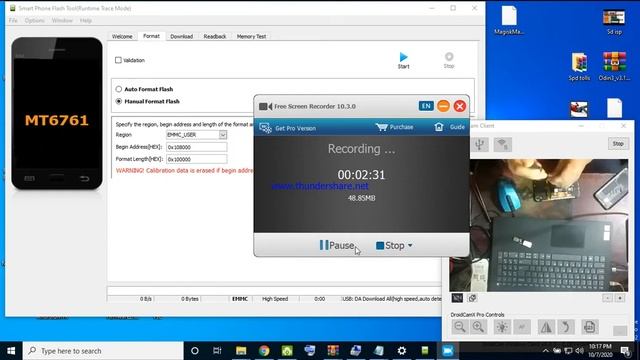This screenshot has width=640, height=360.
Task: Open File Explorer from the taskbar
Action: (241, 351)
